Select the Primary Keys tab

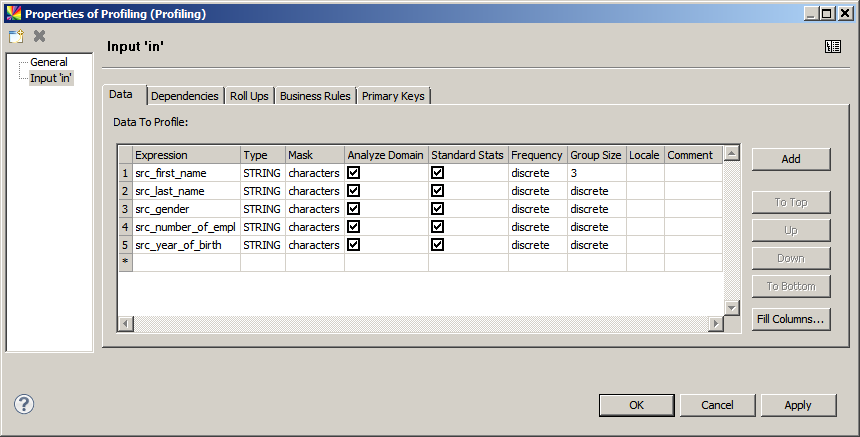point(393,96)
